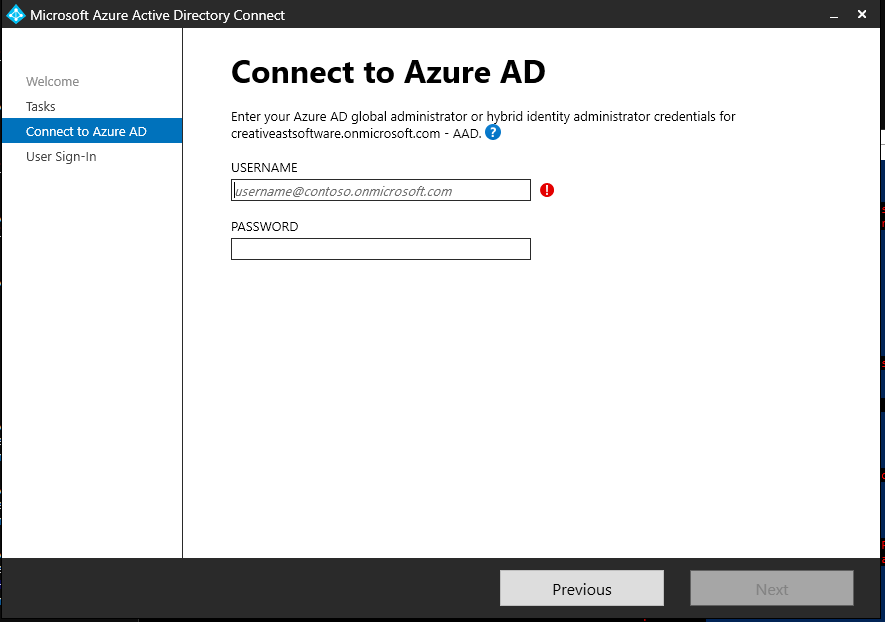
Task: Focus the USERNAME input field
Action: click(x=380, y=190)
